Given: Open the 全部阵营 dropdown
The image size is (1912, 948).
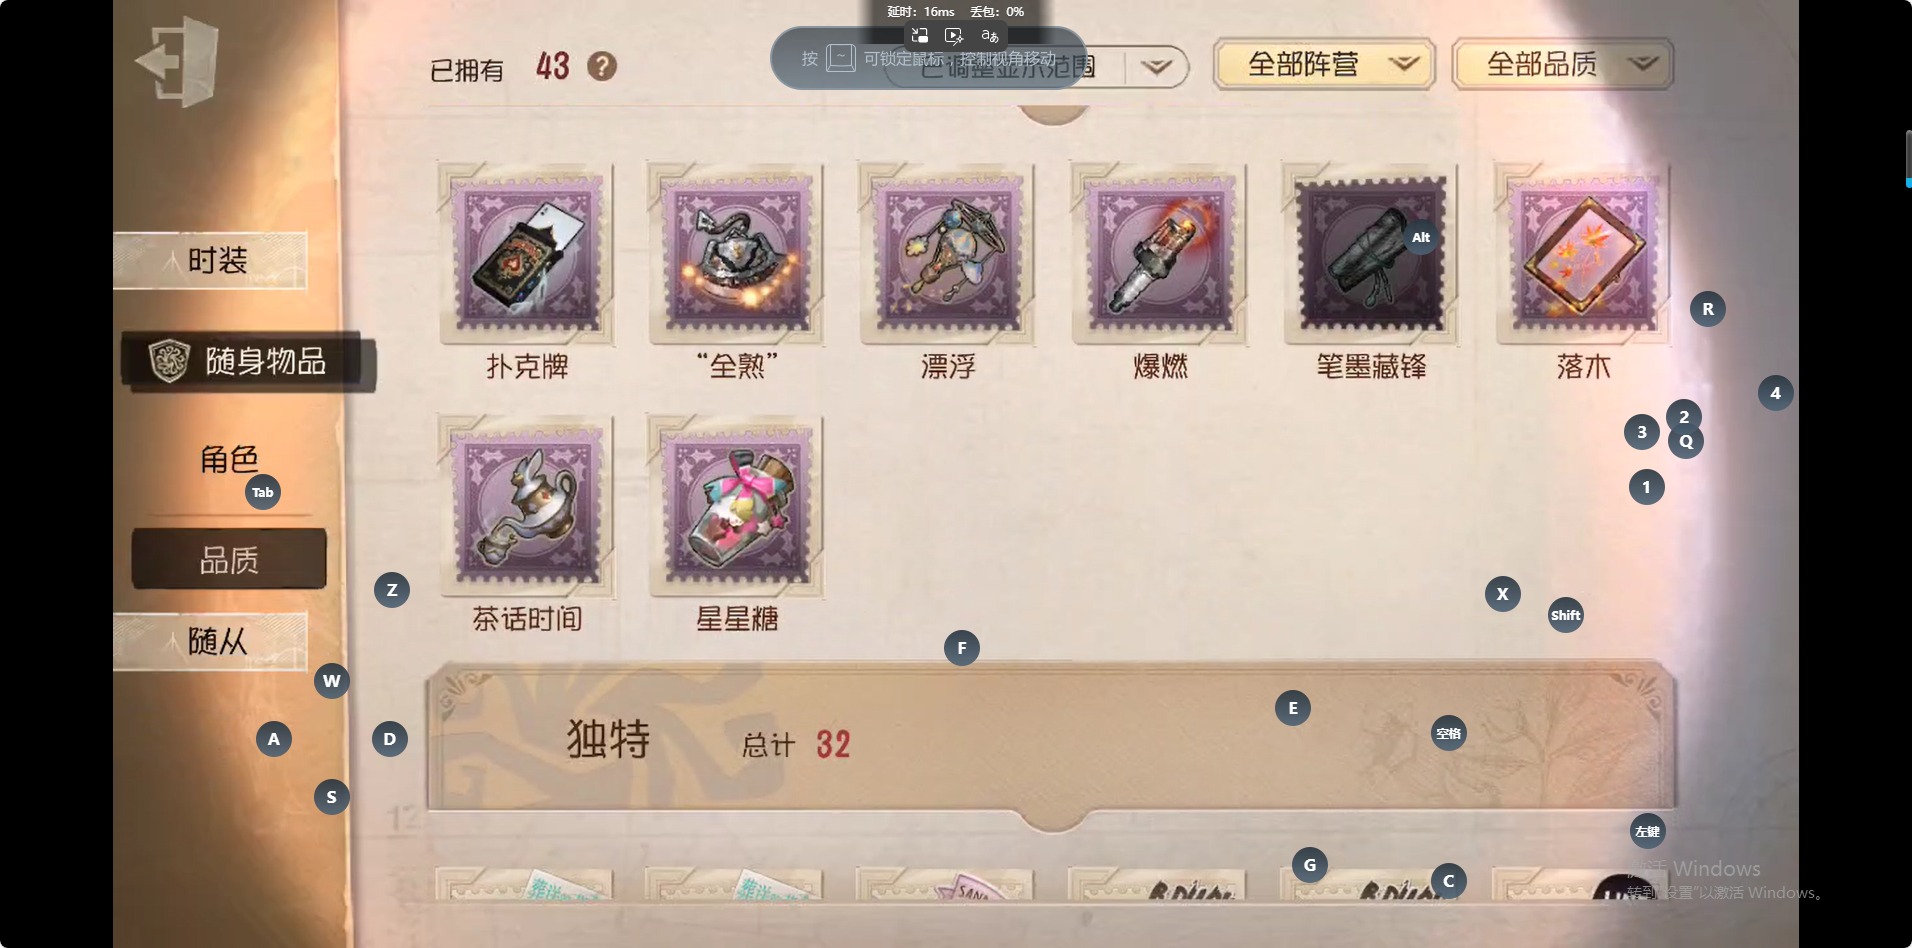Looking at the screenshot, I should coord(1324,65).
